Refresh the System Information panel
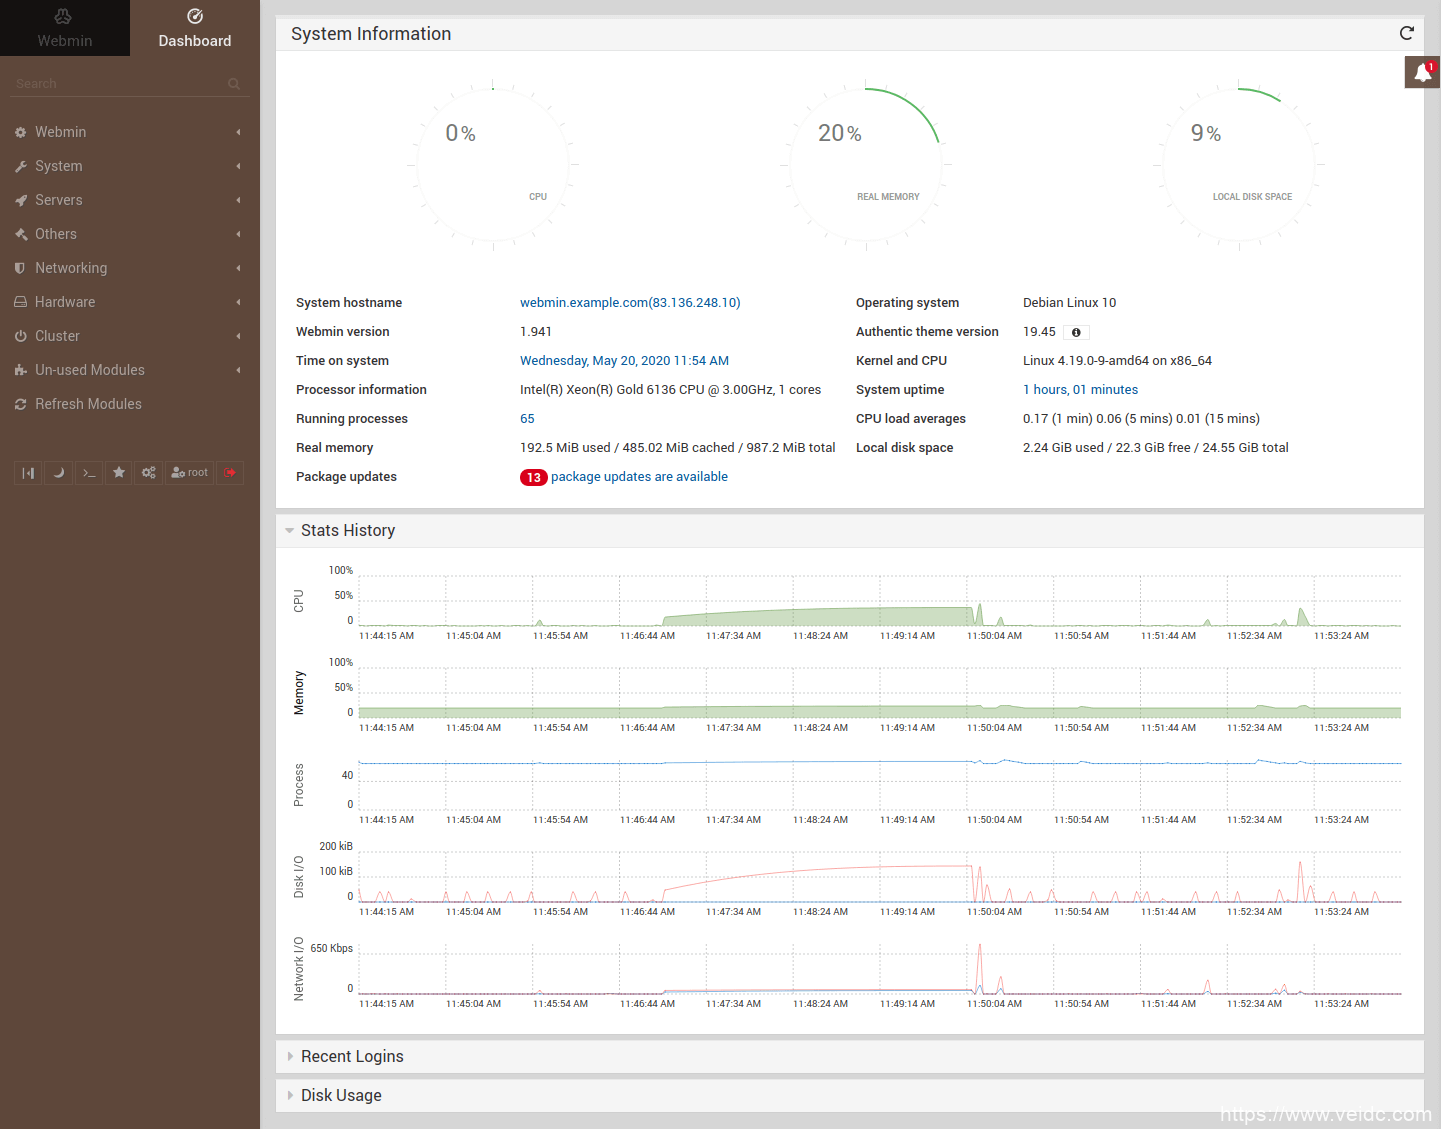 [x=1406, y=33]
